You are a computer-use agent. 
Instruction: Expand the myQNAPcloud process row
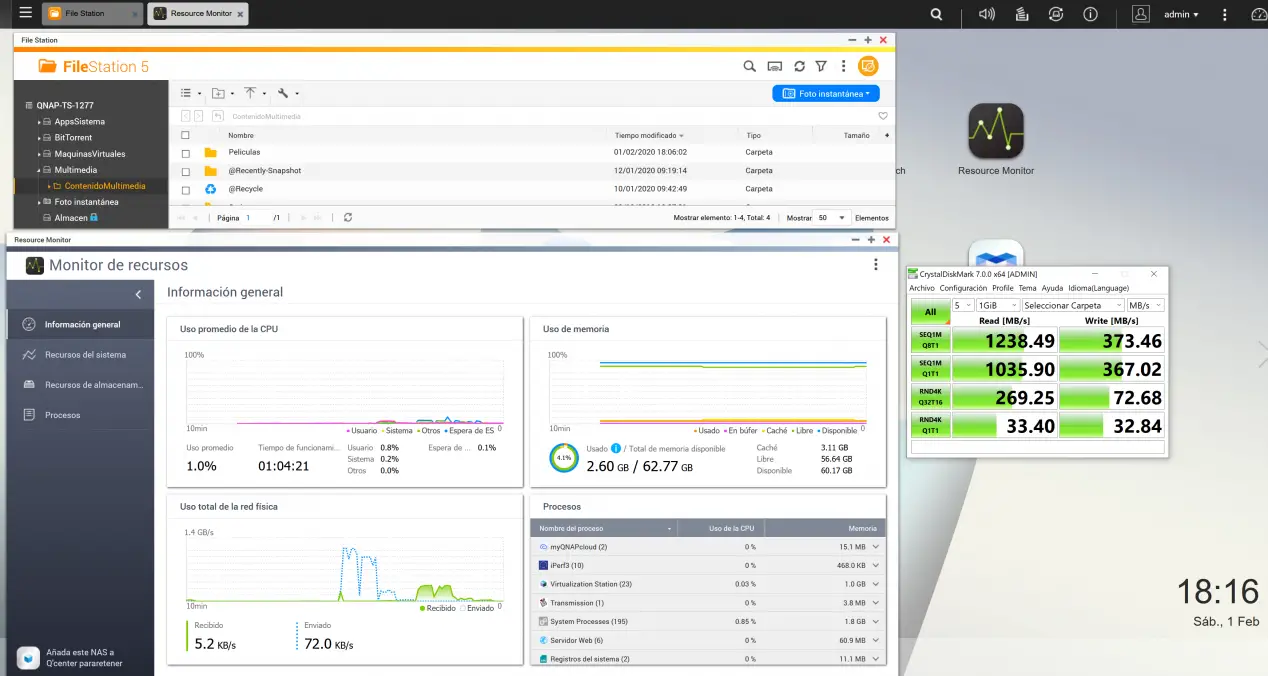click(x=876, y=547)
